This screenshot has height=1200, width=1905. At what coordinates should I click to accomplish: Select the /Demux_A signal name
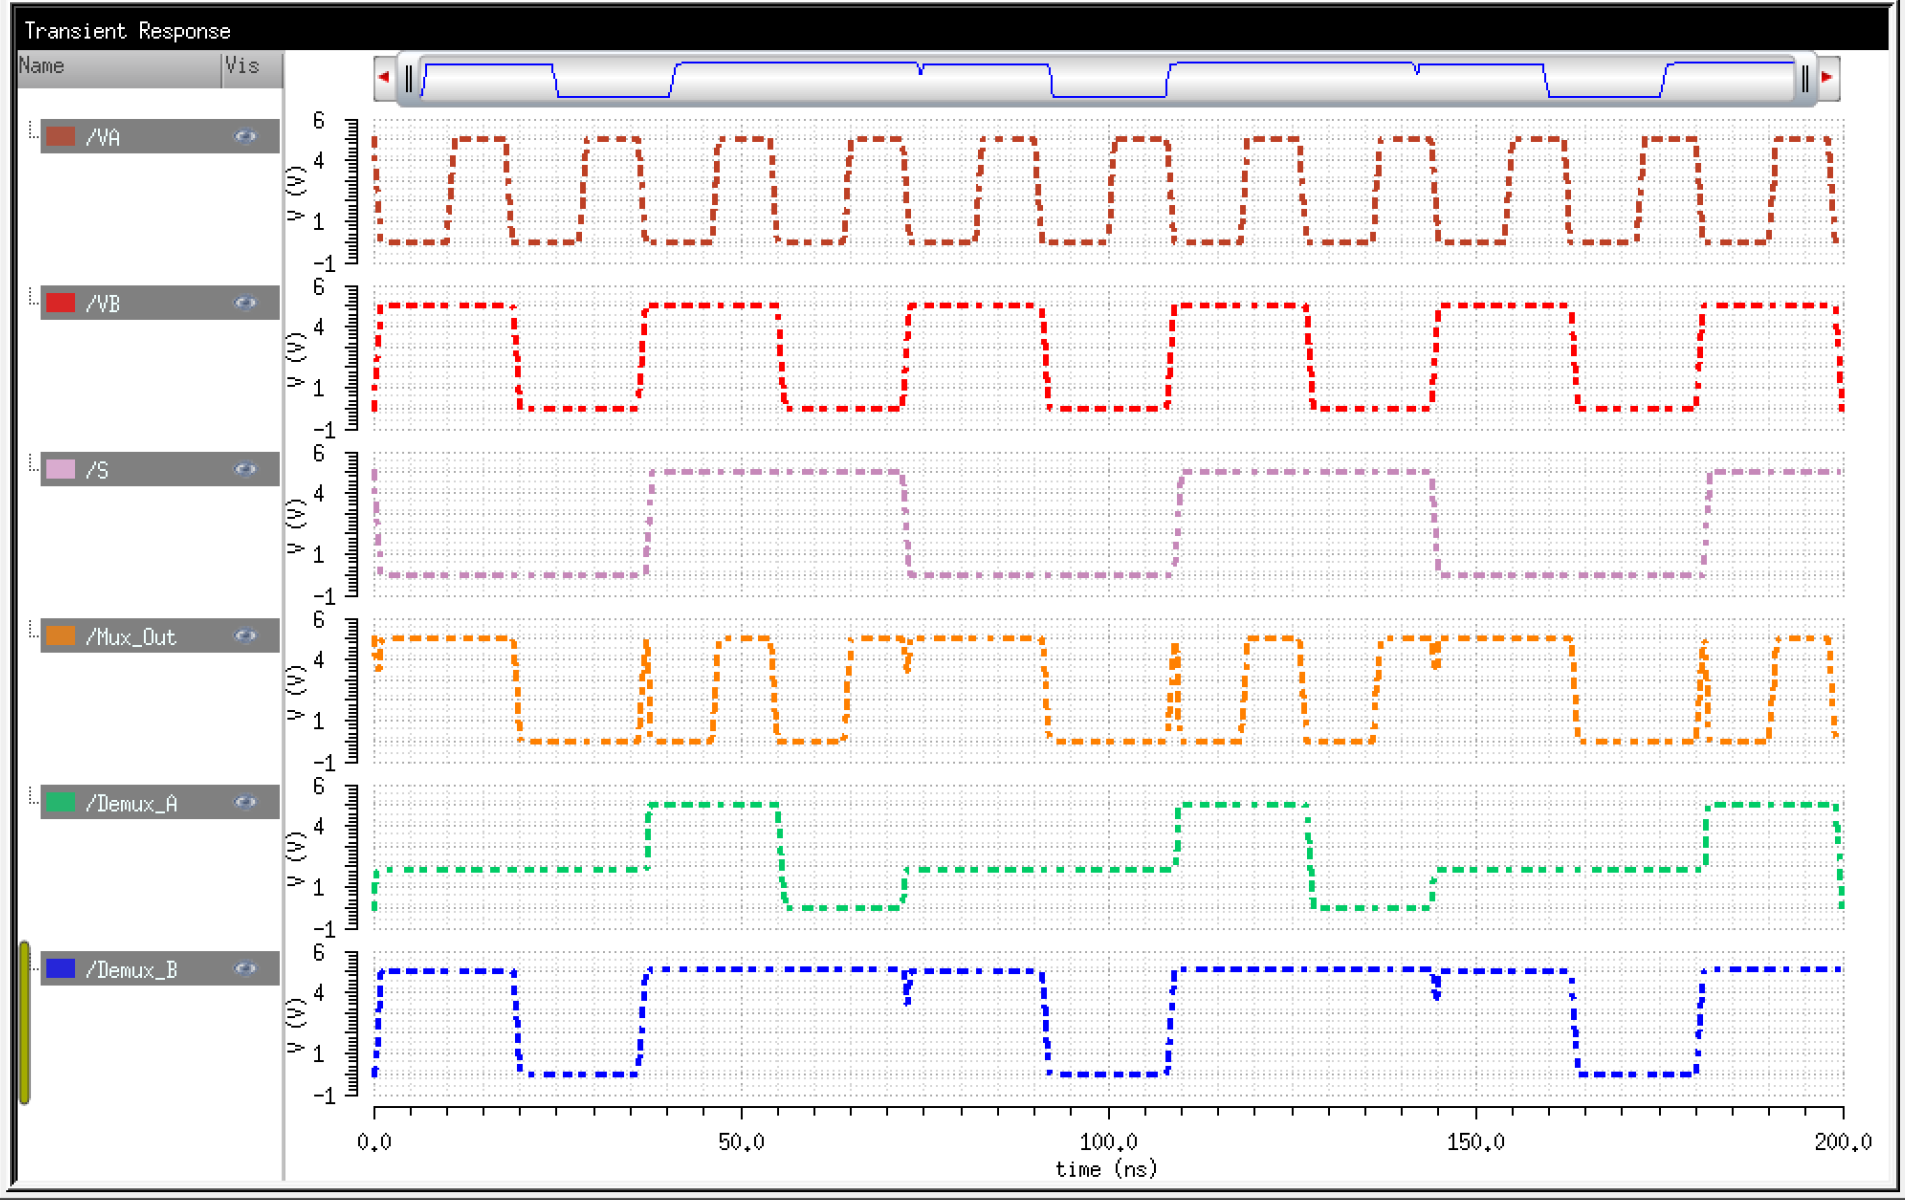[x=131, y=803]
